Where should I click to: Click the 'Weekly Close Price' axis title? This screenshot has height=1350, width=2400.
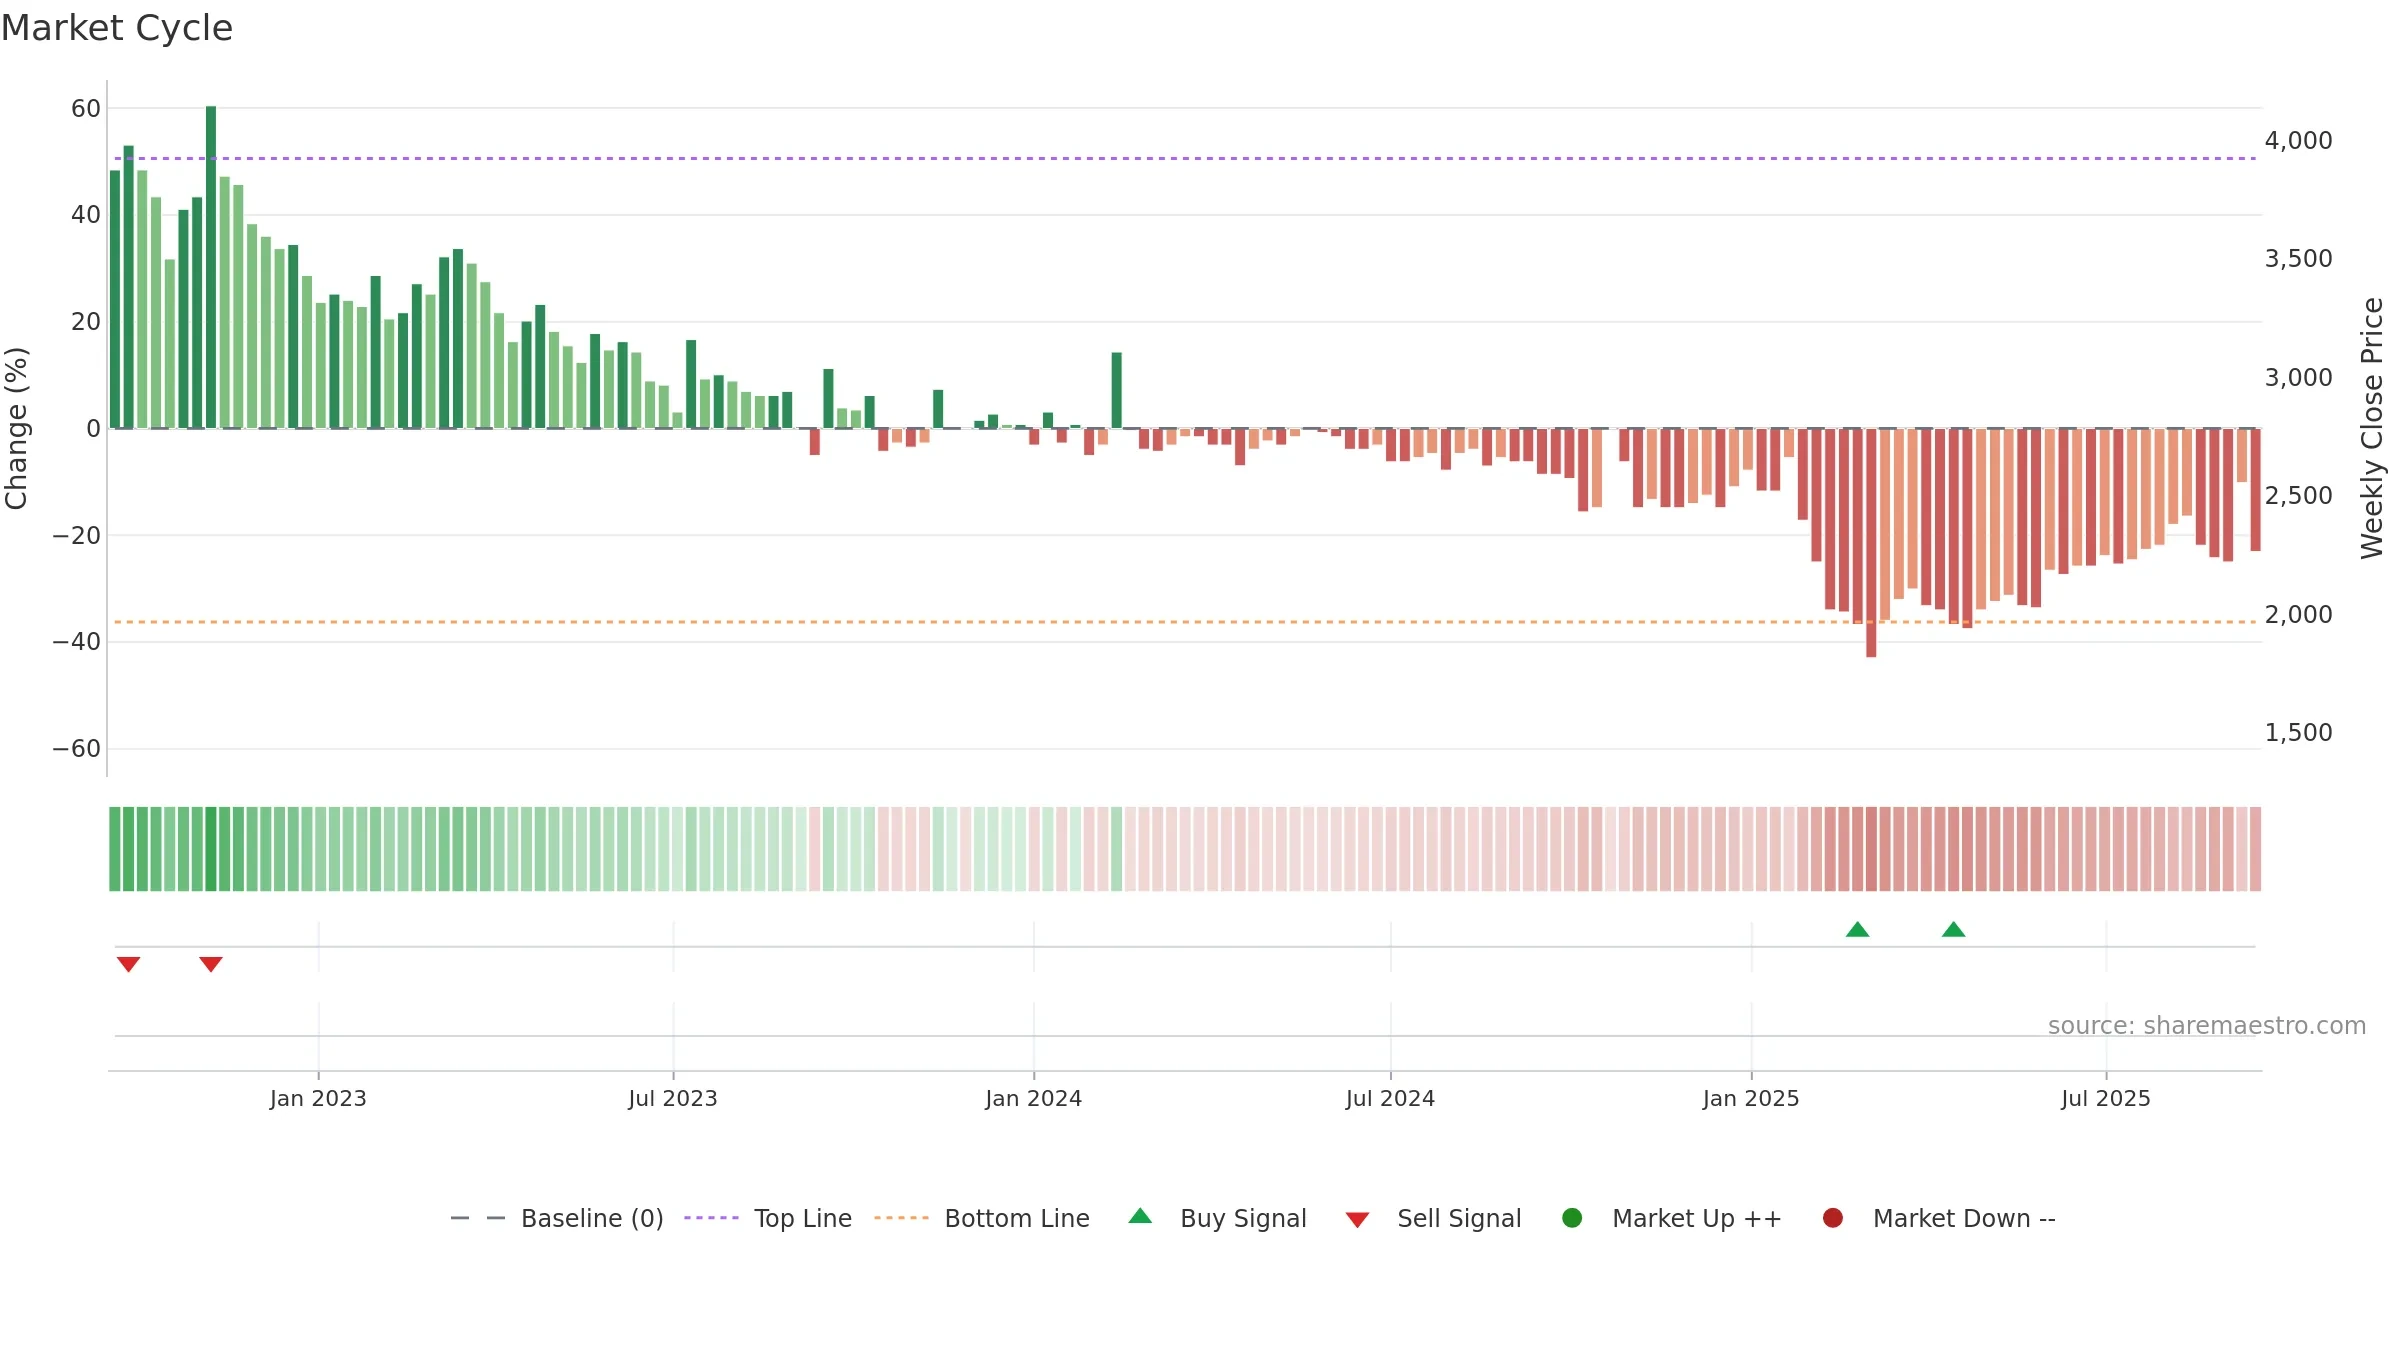click(x=2372, y=428)
